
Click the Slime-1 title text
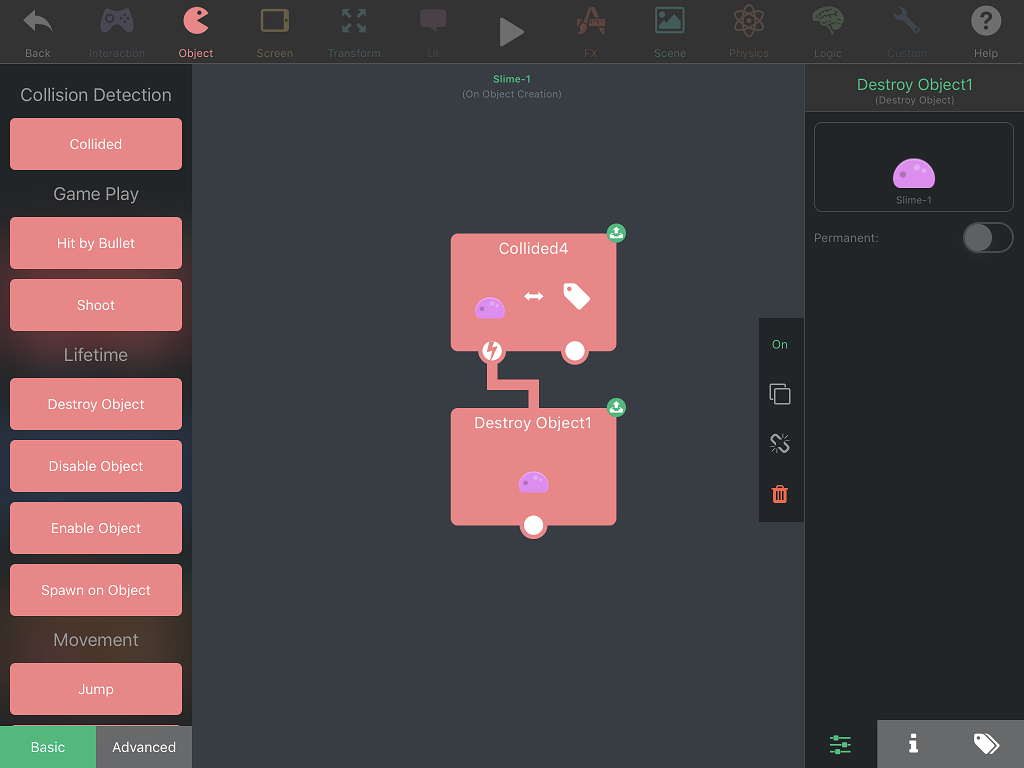coord(511,79)
